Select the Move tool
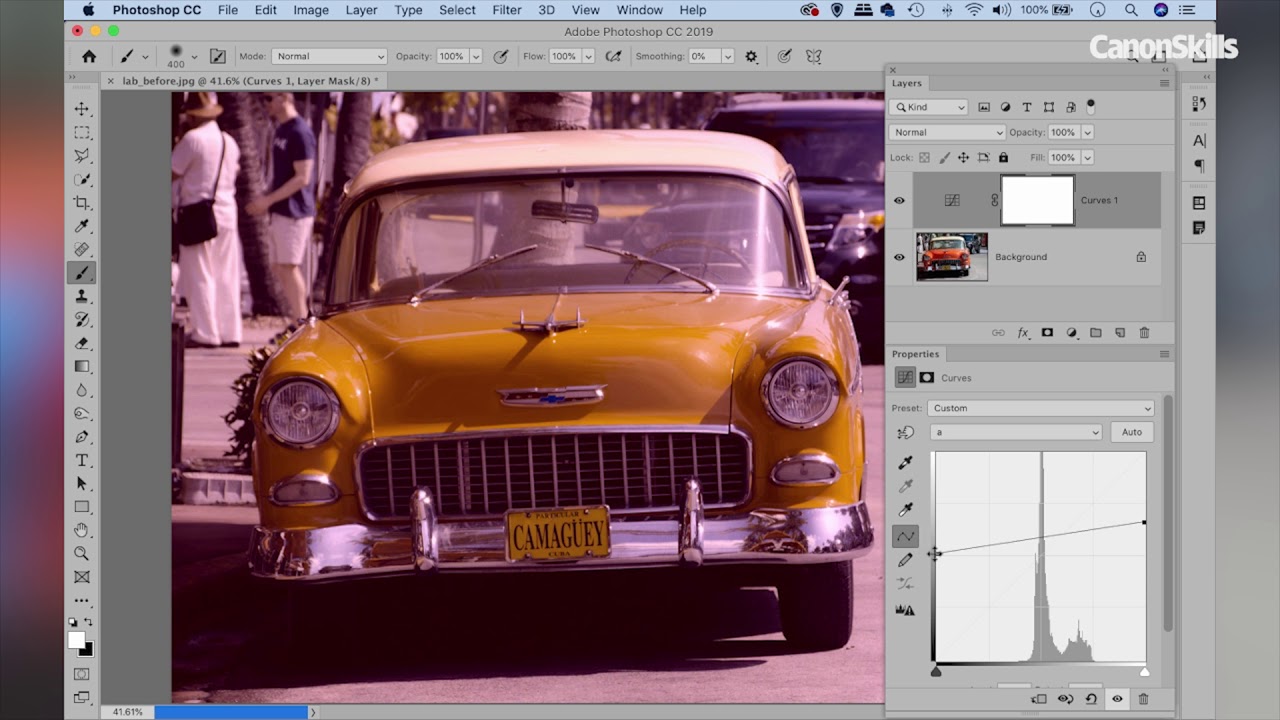The height and width of the screenshot is (720, 1280). [82, 109]
